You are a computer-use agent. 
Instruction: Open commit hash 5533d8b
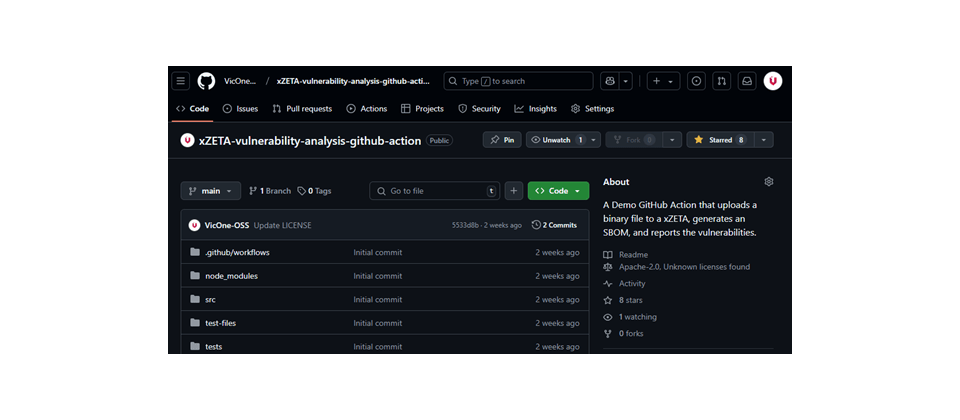[465, 225]
